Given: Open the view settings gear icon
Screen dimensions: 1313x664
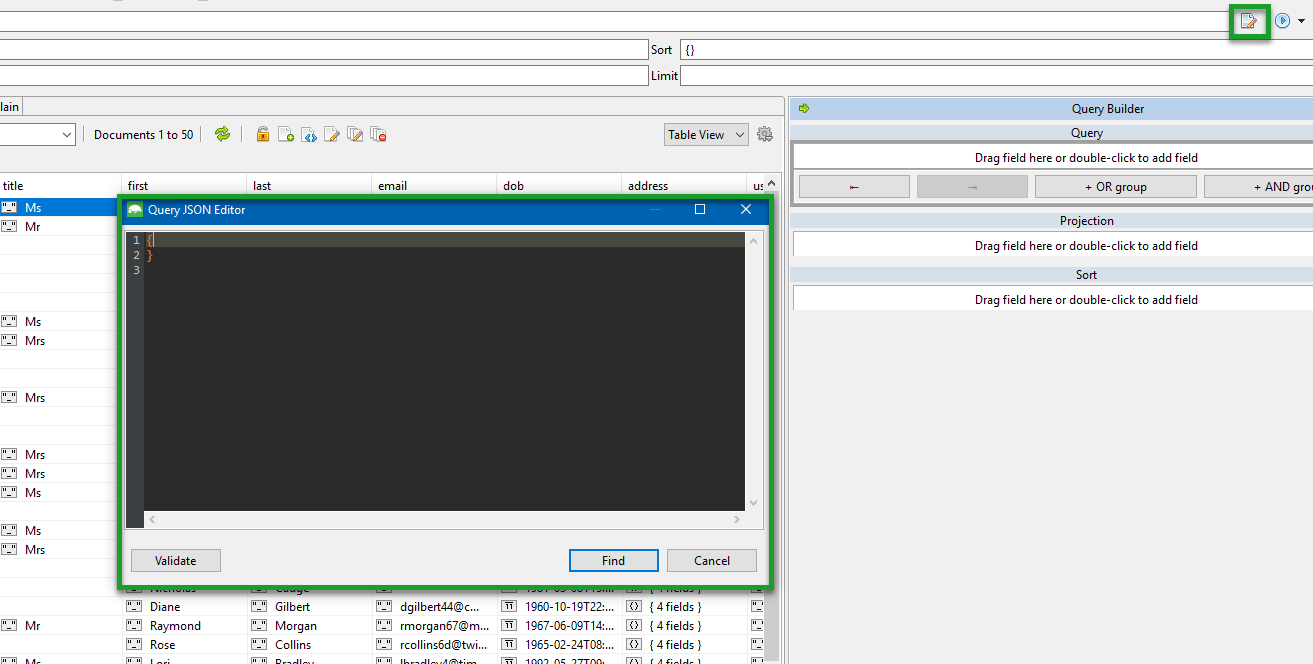Looking at the screenshot, I should coord(764,133).
